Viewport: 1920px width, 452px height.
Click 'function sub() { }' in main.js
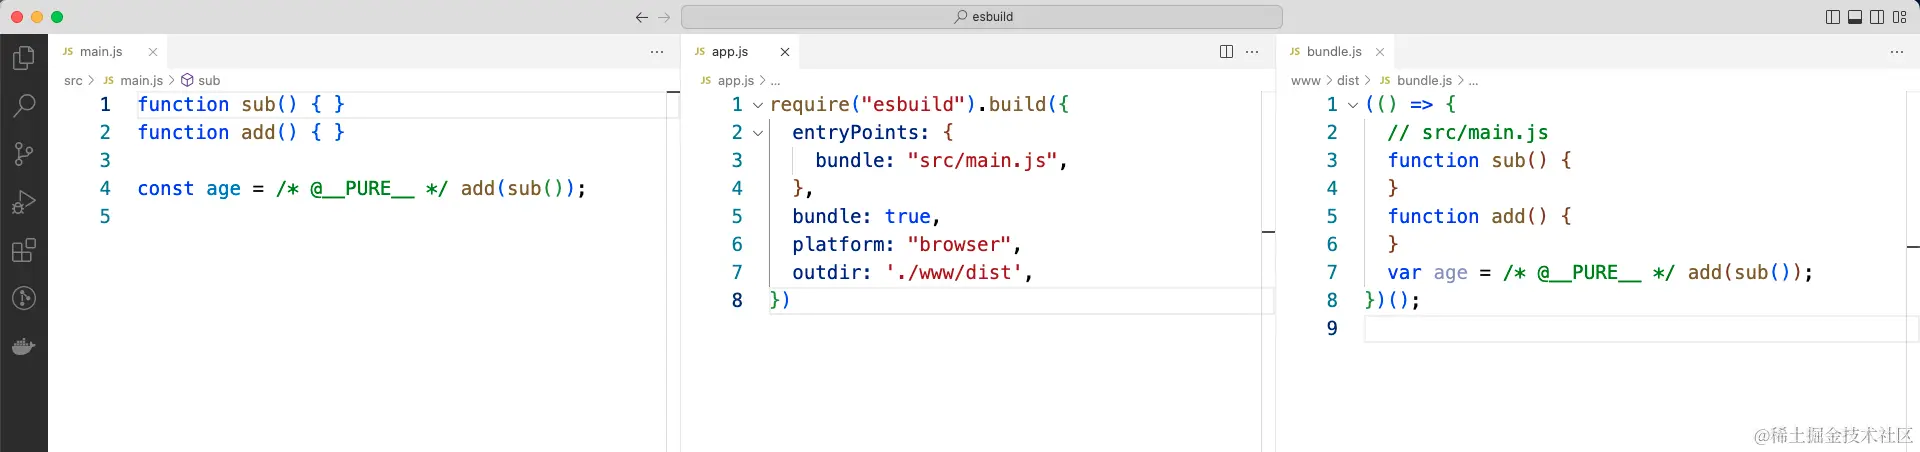tap(241, 104)
